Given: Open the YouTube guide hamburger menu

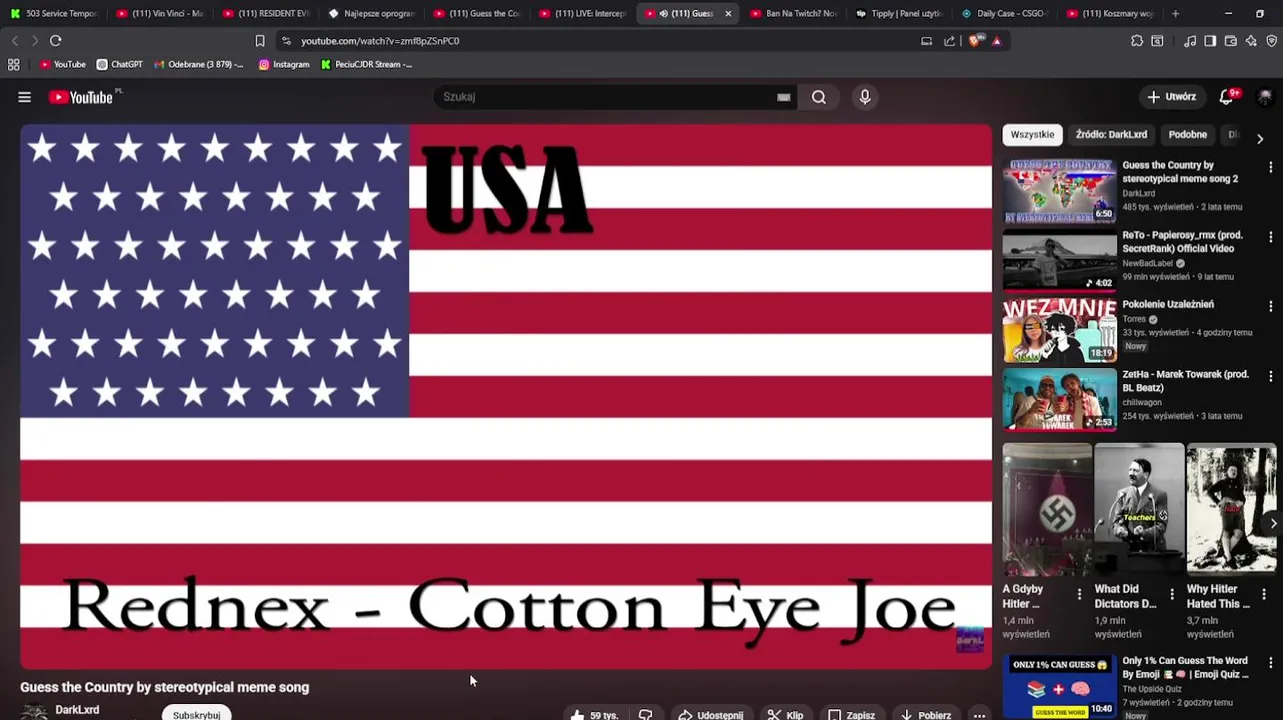Looking at the screenshot, I should point(24,97).
